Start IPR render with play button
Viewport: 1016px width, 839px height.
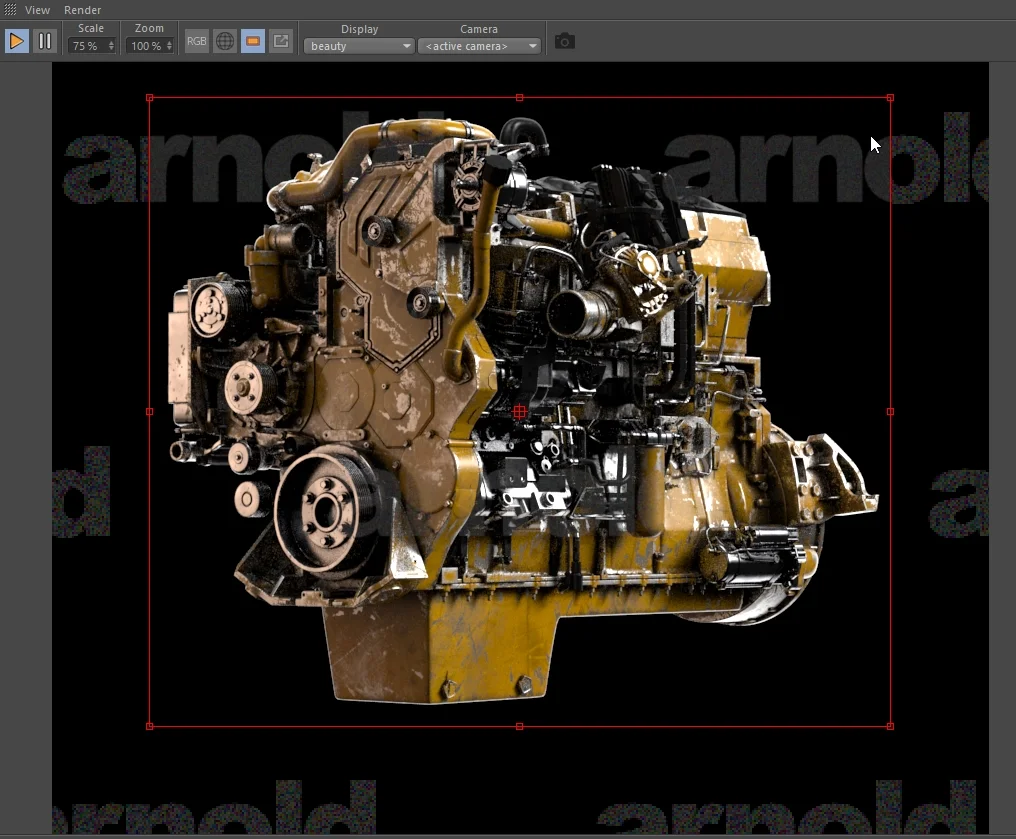click(x=16, y=41)
